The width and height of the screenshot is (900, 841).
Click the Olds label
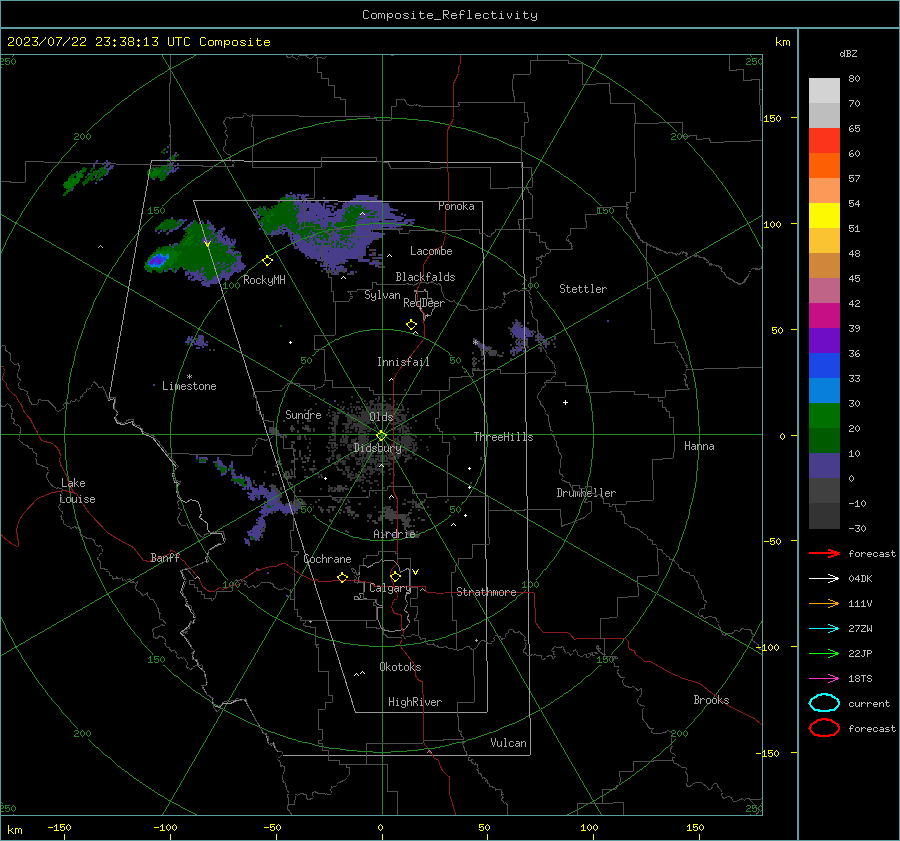(x=381, y=417)
